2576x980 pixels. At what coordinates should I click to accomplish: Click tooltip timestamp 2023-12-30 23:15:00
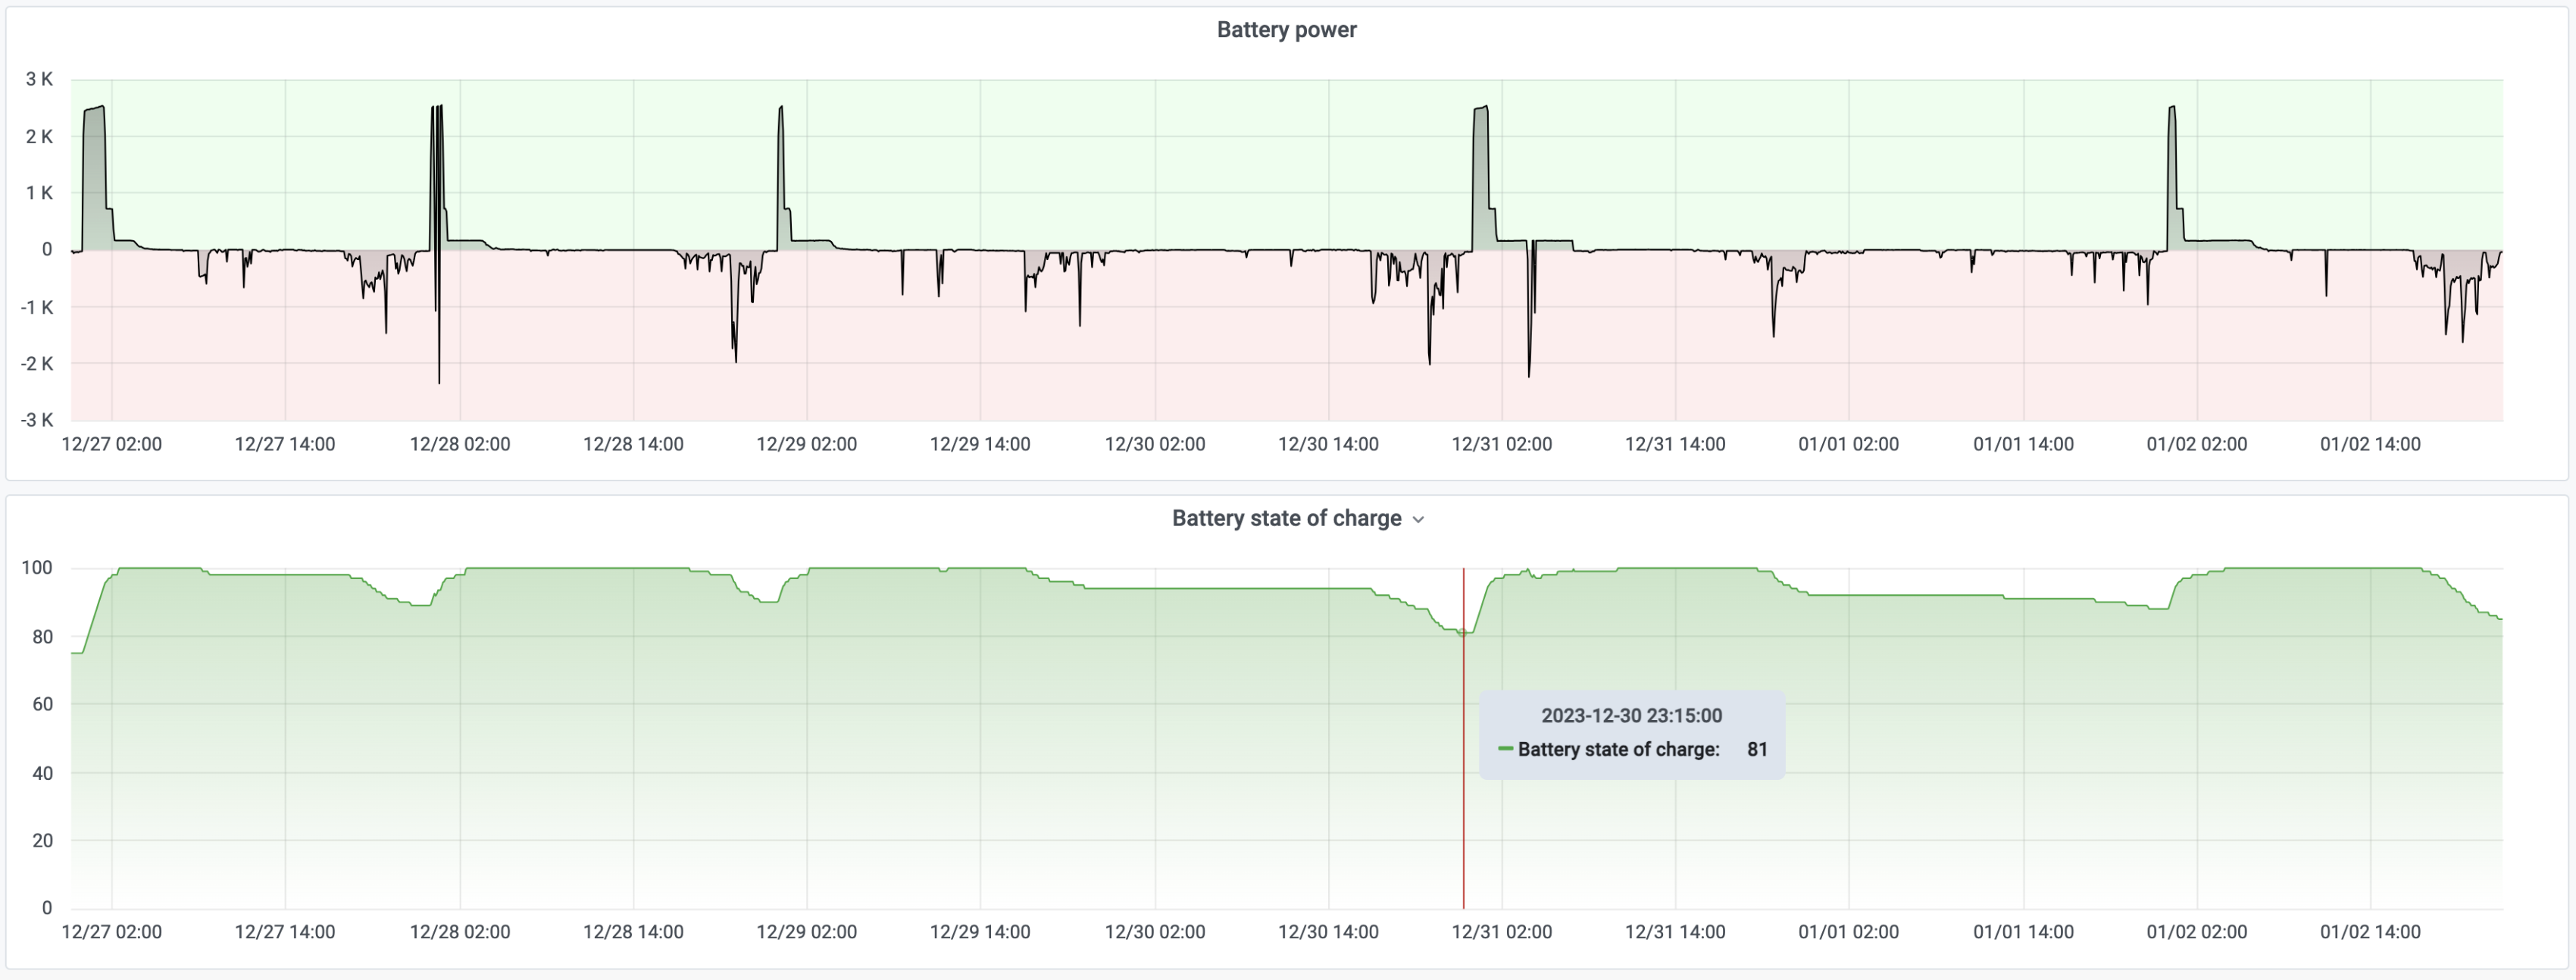point(1631,715)
